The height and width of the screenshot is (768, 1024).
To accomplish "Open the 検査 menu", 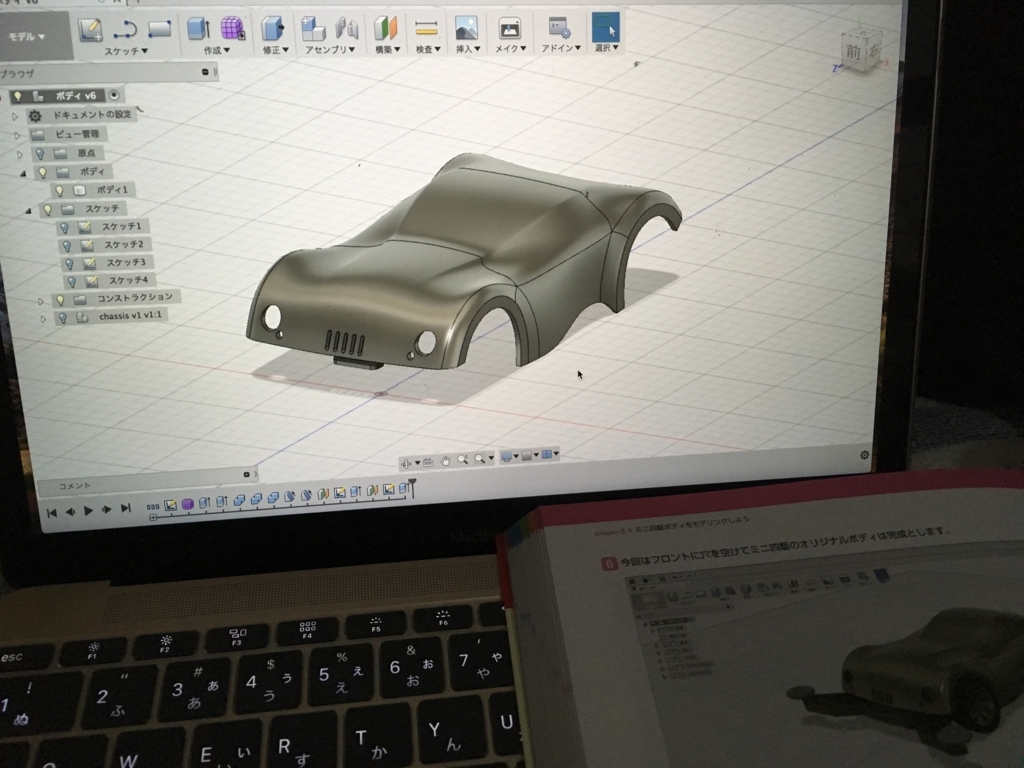I will coord(428,49).
